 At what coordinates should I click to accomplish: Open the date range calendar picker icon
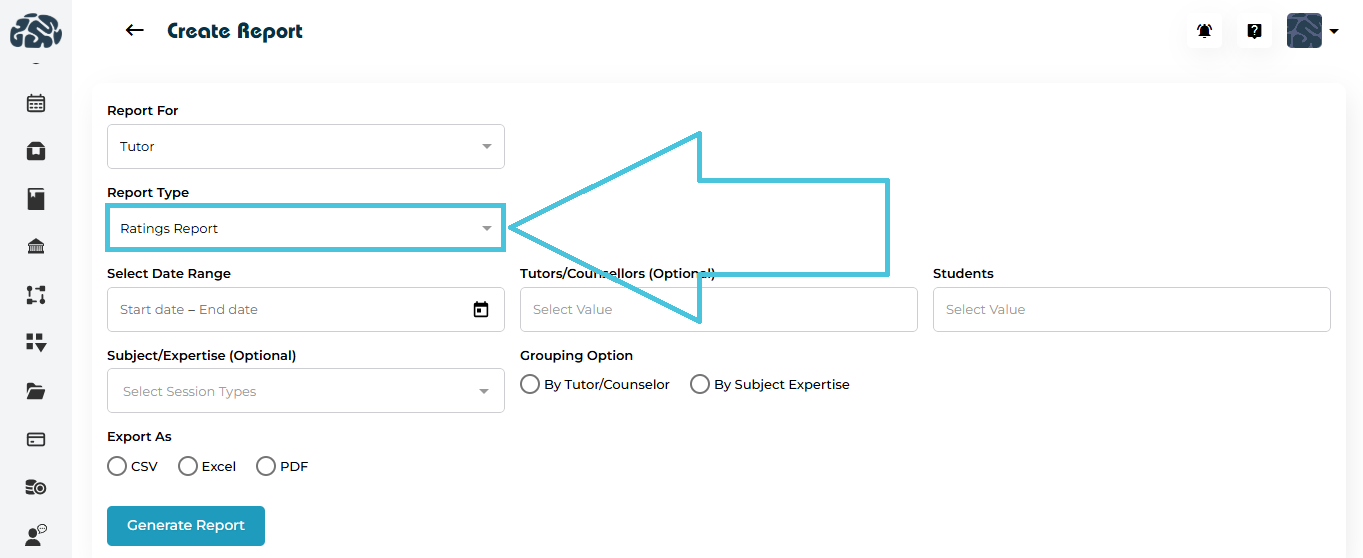point(481,310)
